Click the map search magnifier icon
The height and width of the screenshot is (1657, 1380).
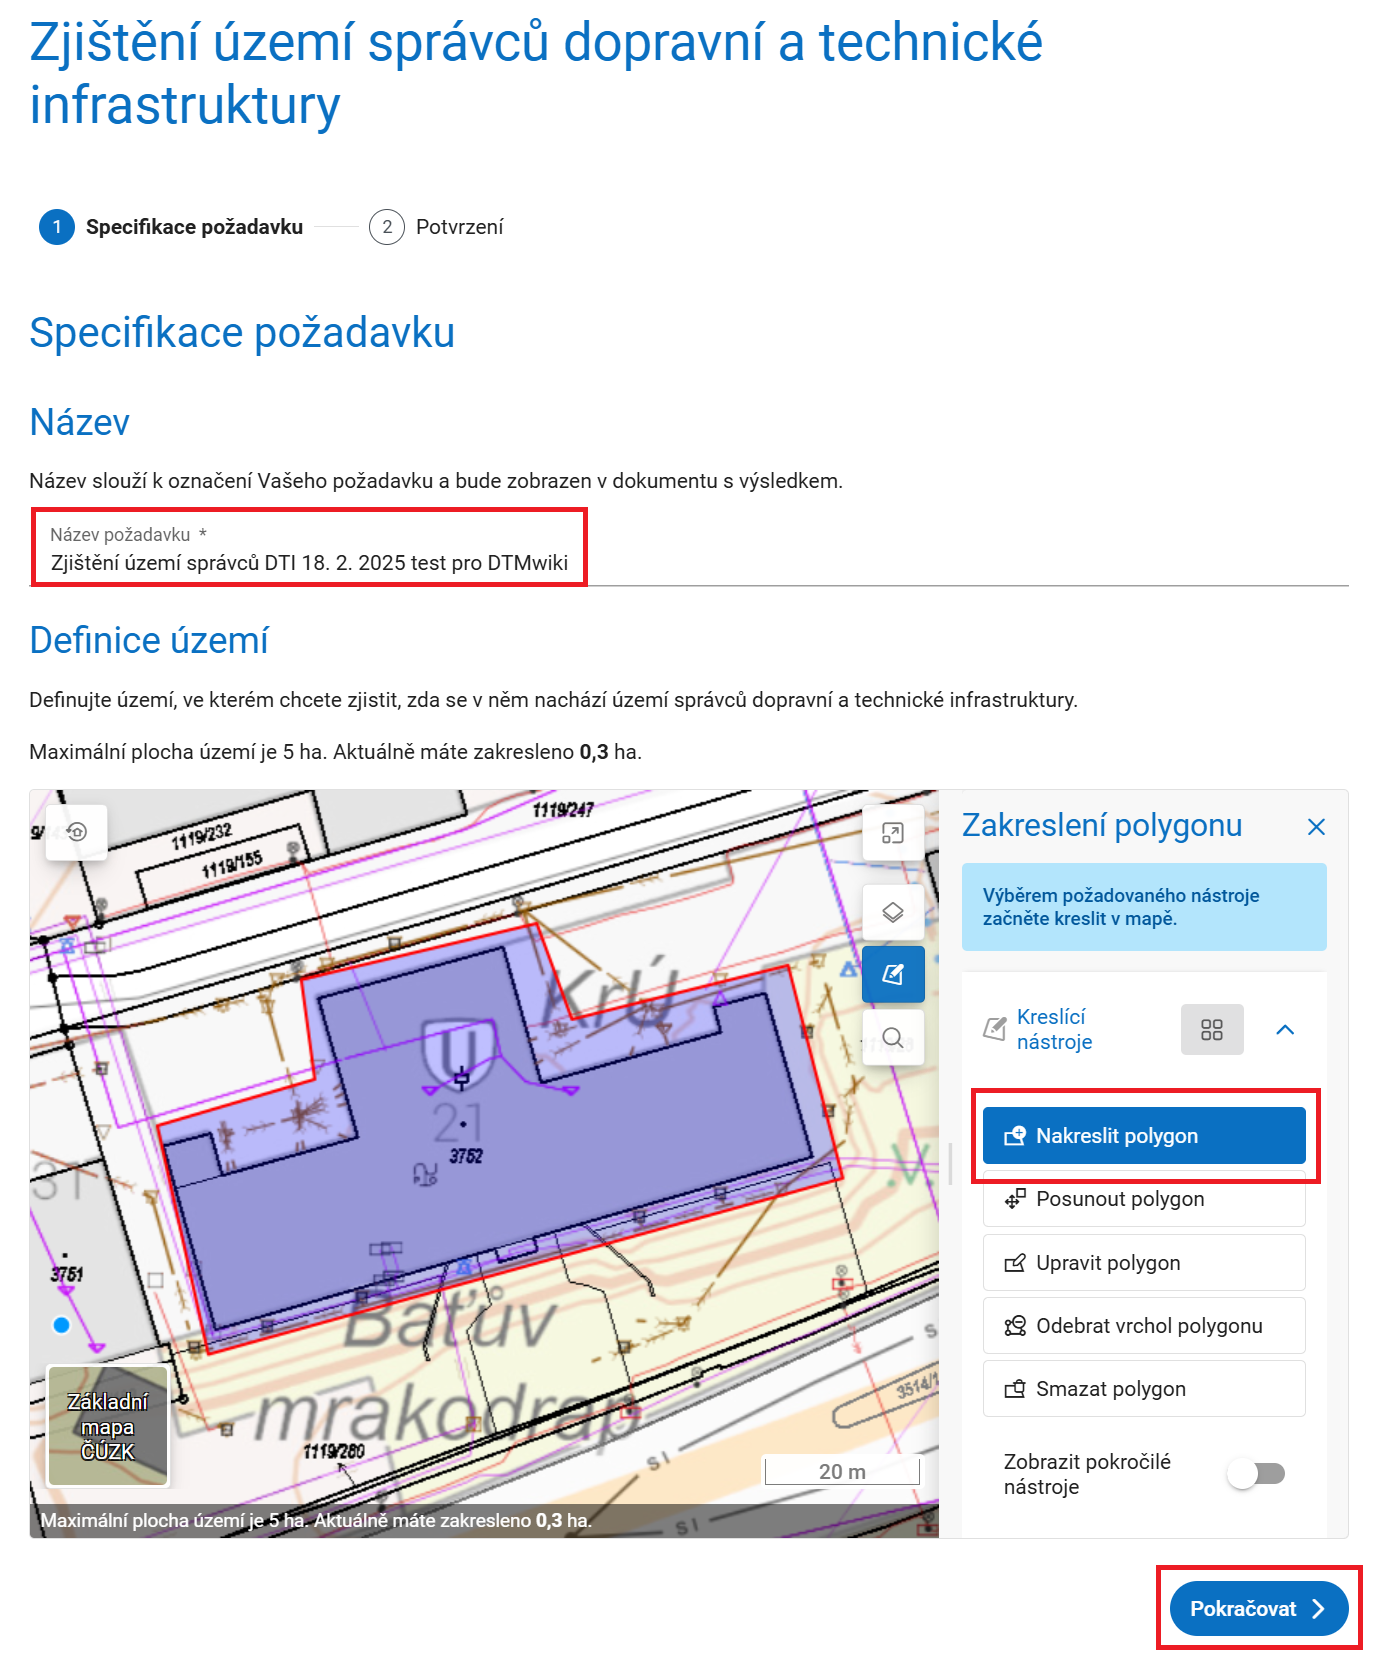pyautogui.click(x=892, y=1037)
